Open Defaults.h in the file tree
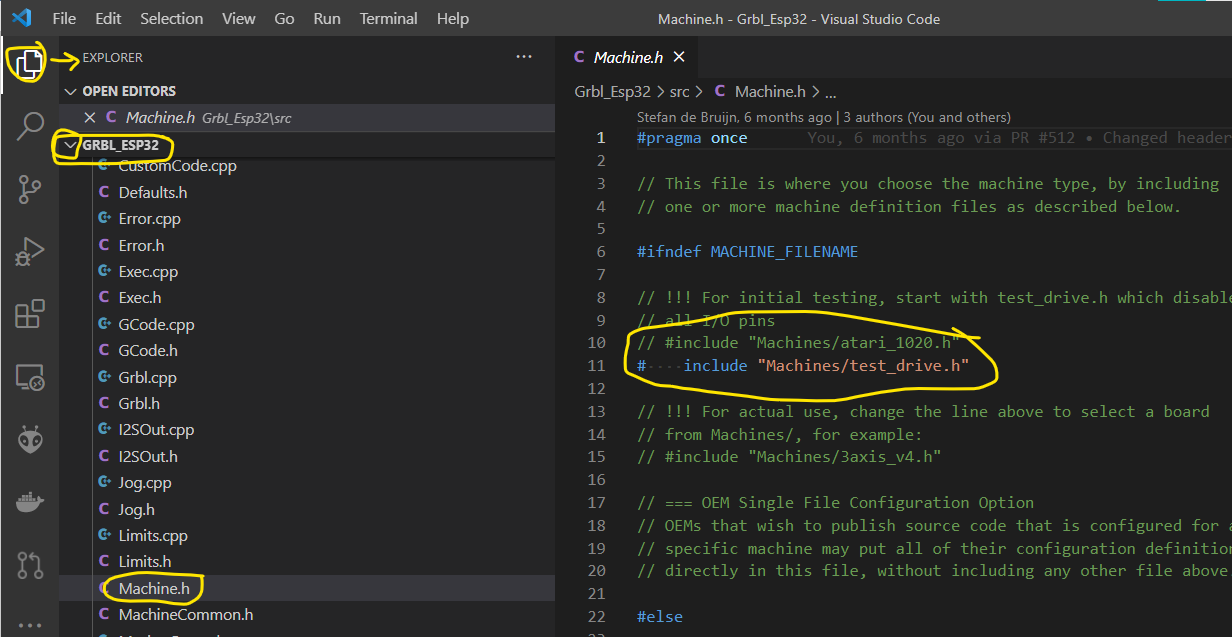This screenshot has height=637, width=1232. click(x=152, y=192)
